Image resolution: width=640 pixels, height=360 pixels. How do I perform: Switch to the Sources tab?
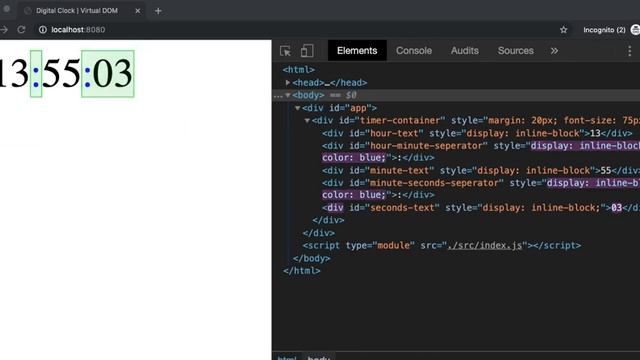point(516,51)
